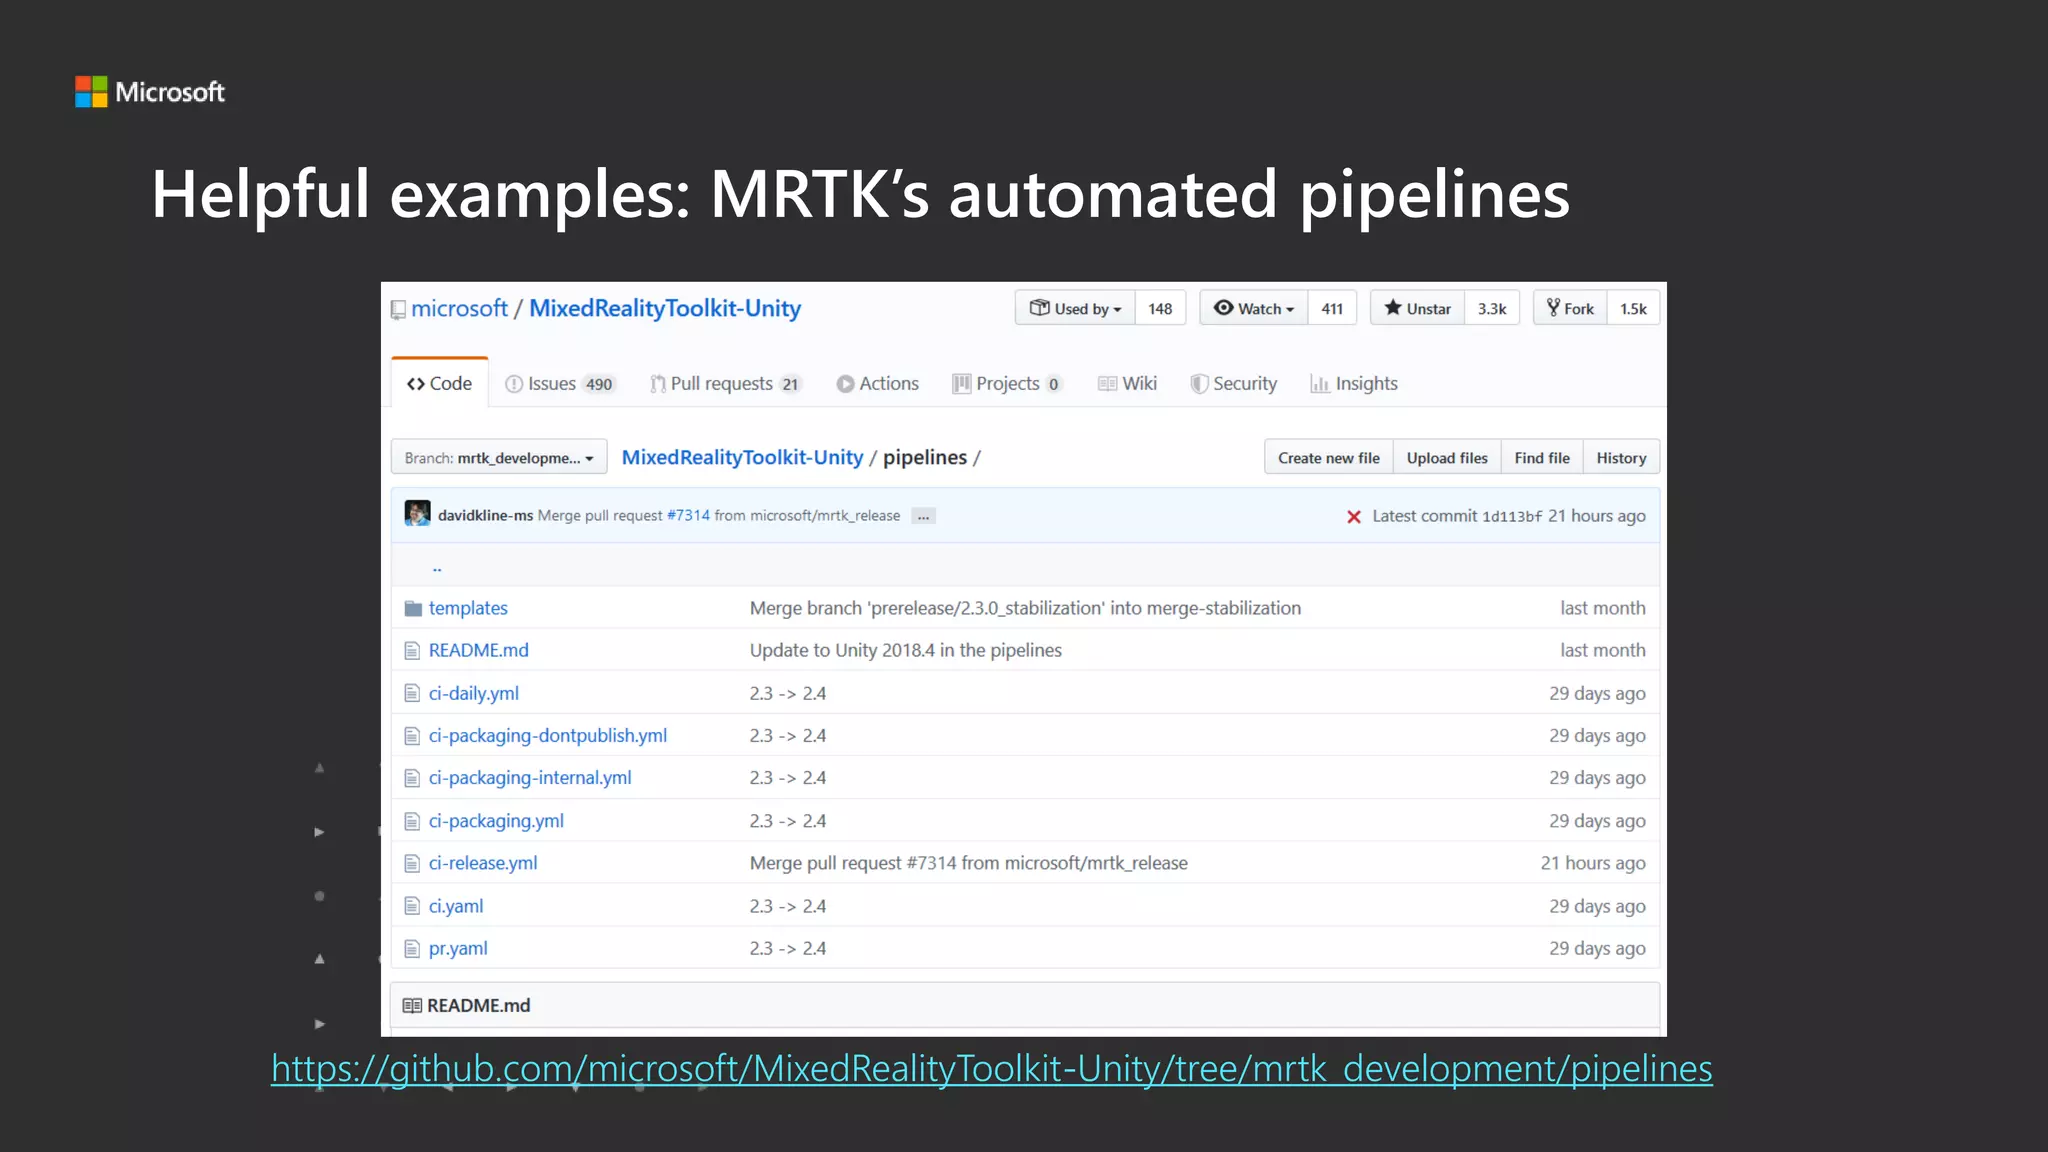This screenshot has height=1152, width=2048.
Task: Click the ci-packaging-dontpublish.yml file icon
Action: [x=412, y=736]
